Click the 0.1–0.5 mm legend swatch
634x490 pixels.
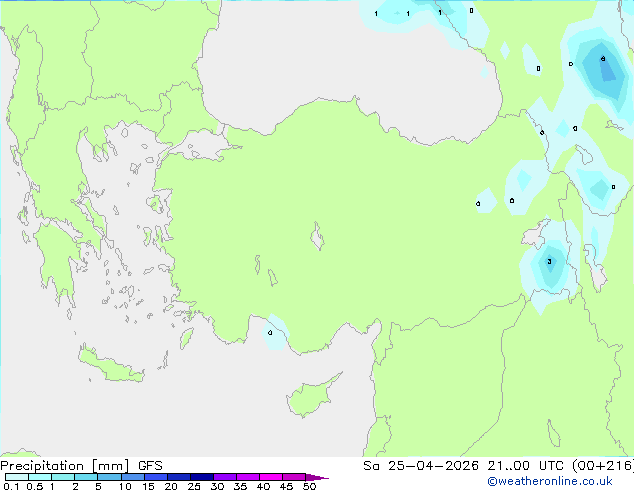pyautogui.click(x=17, y=477)
